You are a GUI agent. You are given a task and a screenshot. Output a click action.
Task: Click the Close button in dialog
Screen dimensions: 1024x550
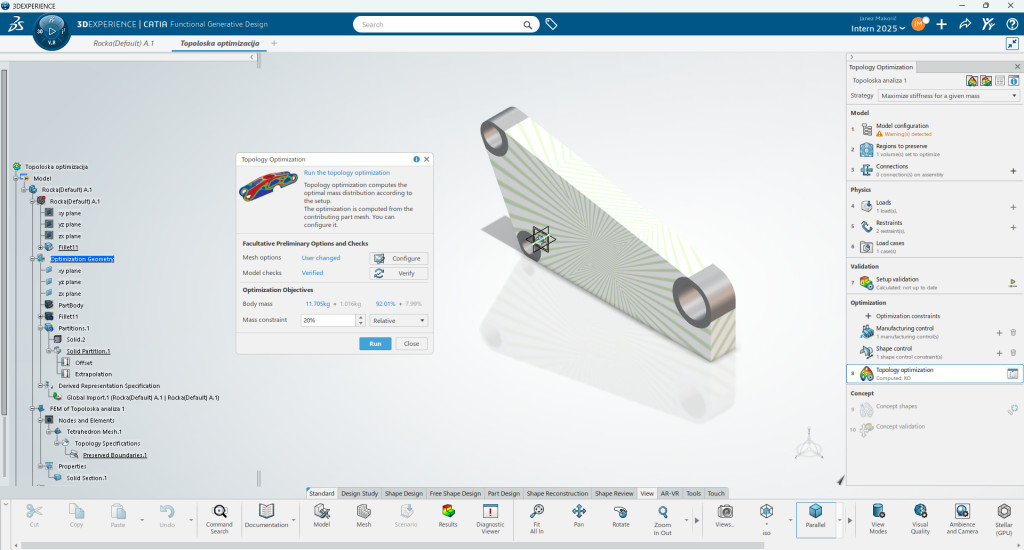coord(411,344)
